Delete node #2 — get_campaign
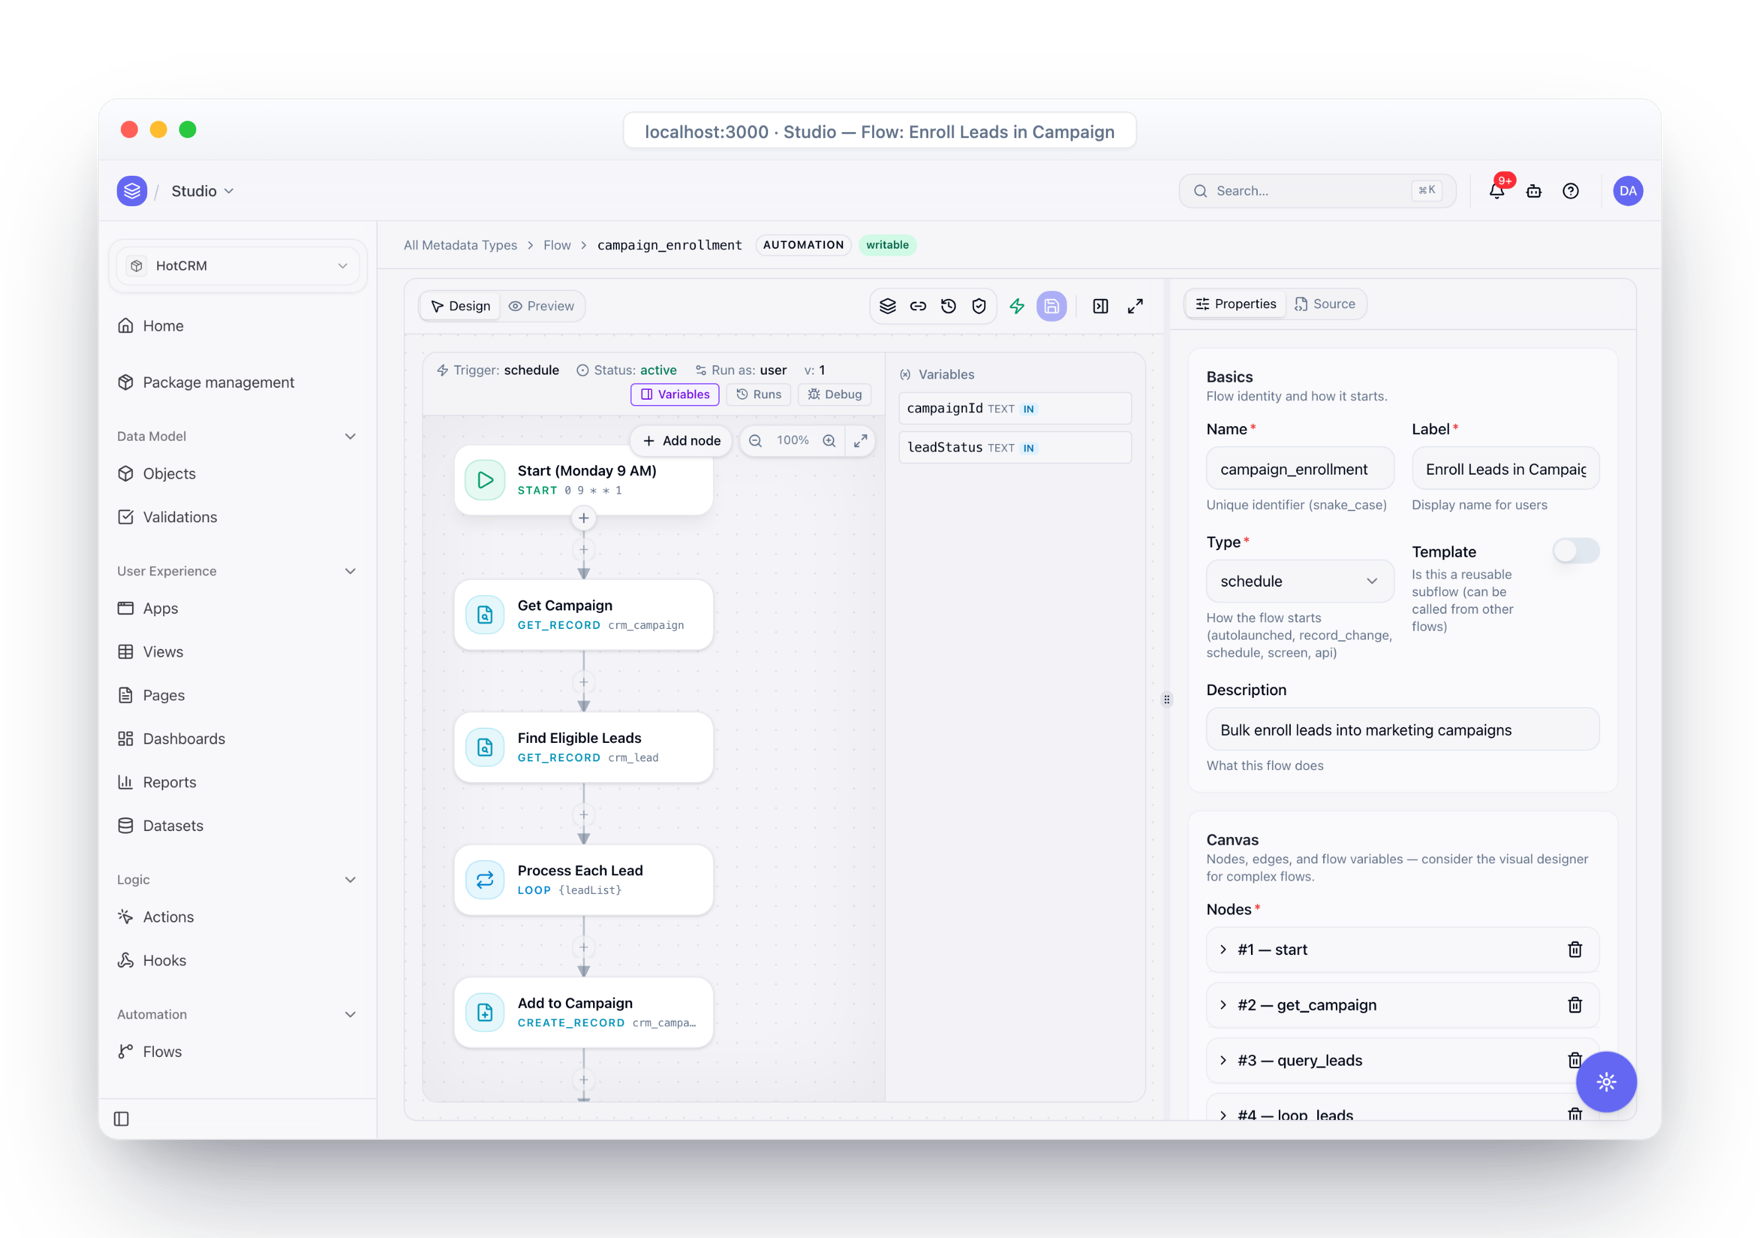Screen dimensions: 1760x1238 1575,1005
